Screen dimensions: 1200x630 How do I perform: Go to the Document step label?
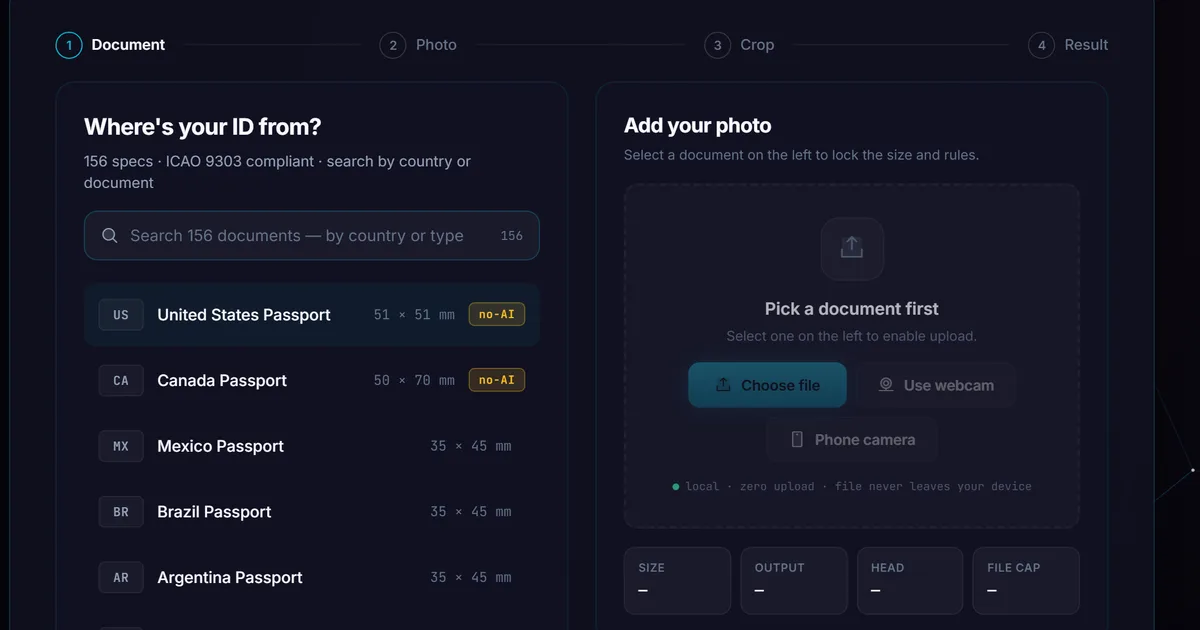128,45
